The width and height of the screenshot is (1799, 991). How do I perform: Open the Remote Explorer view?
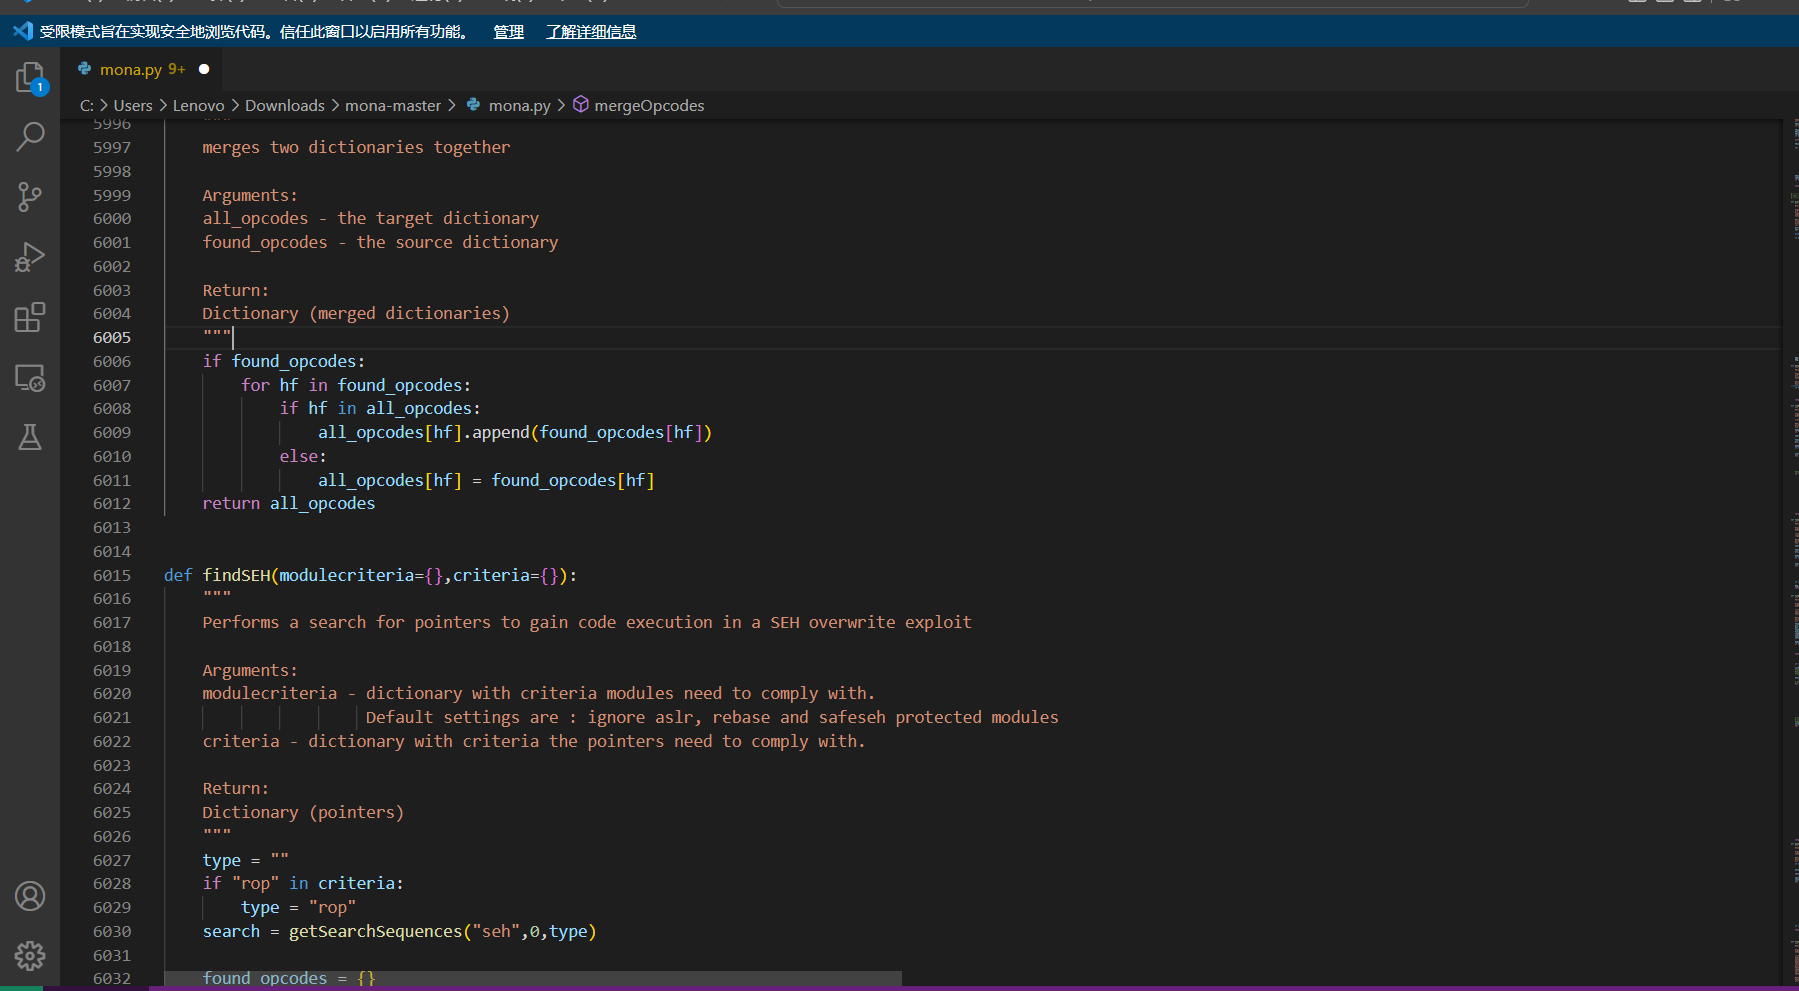[30, 378]
